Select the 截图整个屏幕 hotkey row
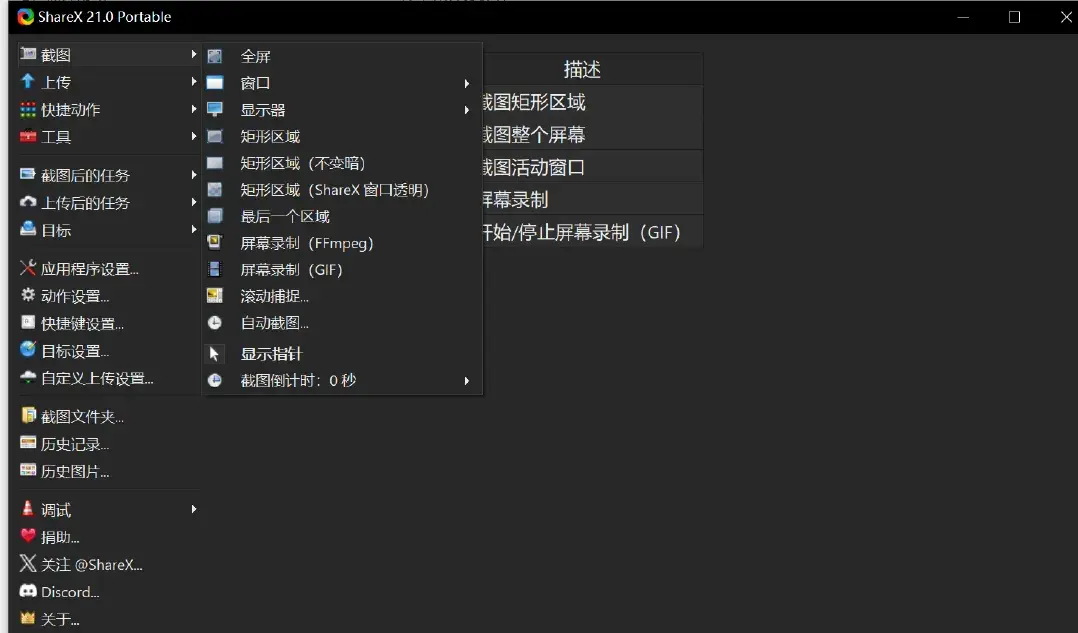The width and height of the screenshot is (1078, 633). pyautogui.click(x=593, y=134)
